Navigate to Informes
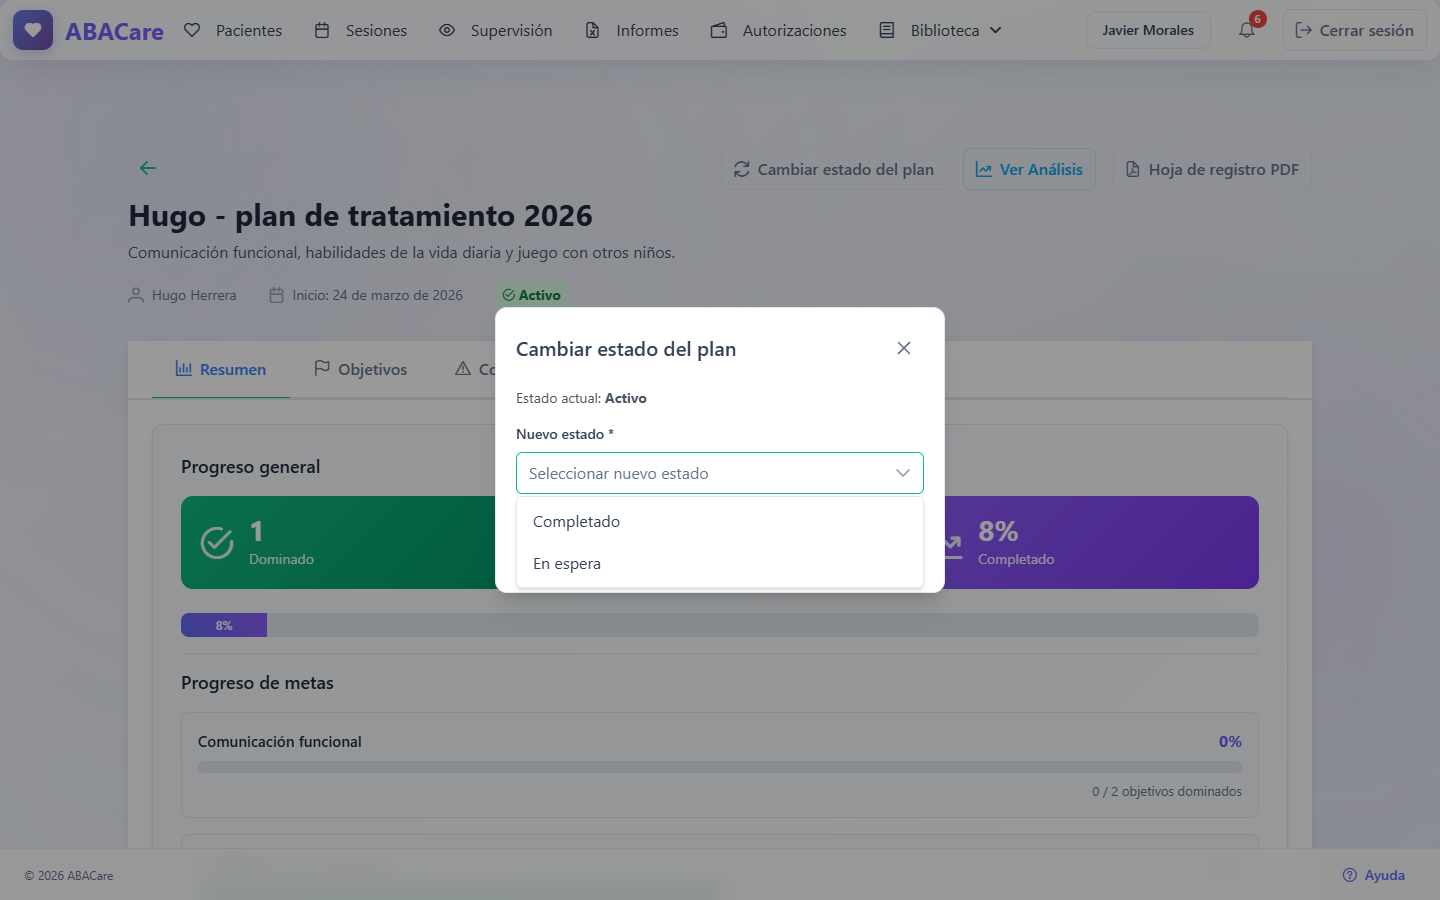The image size is (1440, 900). pyautogui.click(x=632, y=30)
